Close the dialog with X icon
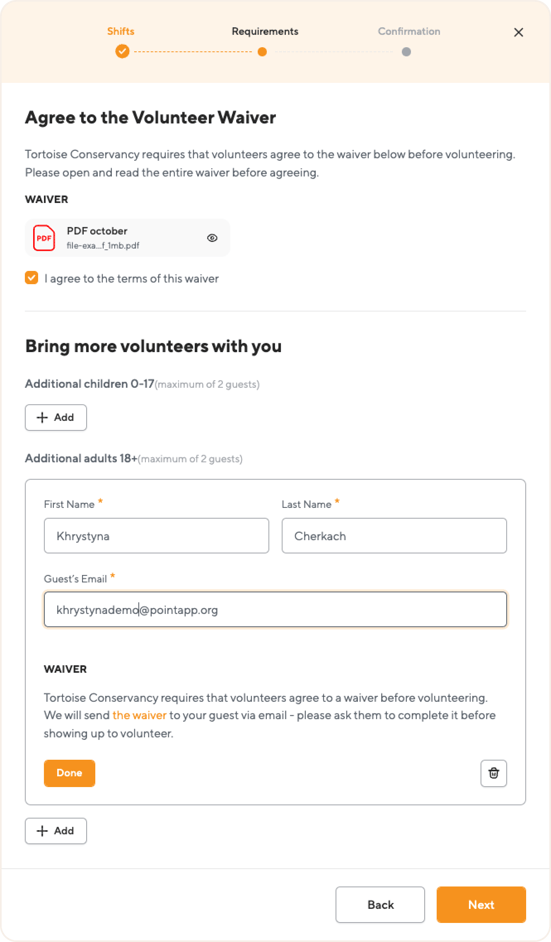551x942 pixels. tap(519, 32)
